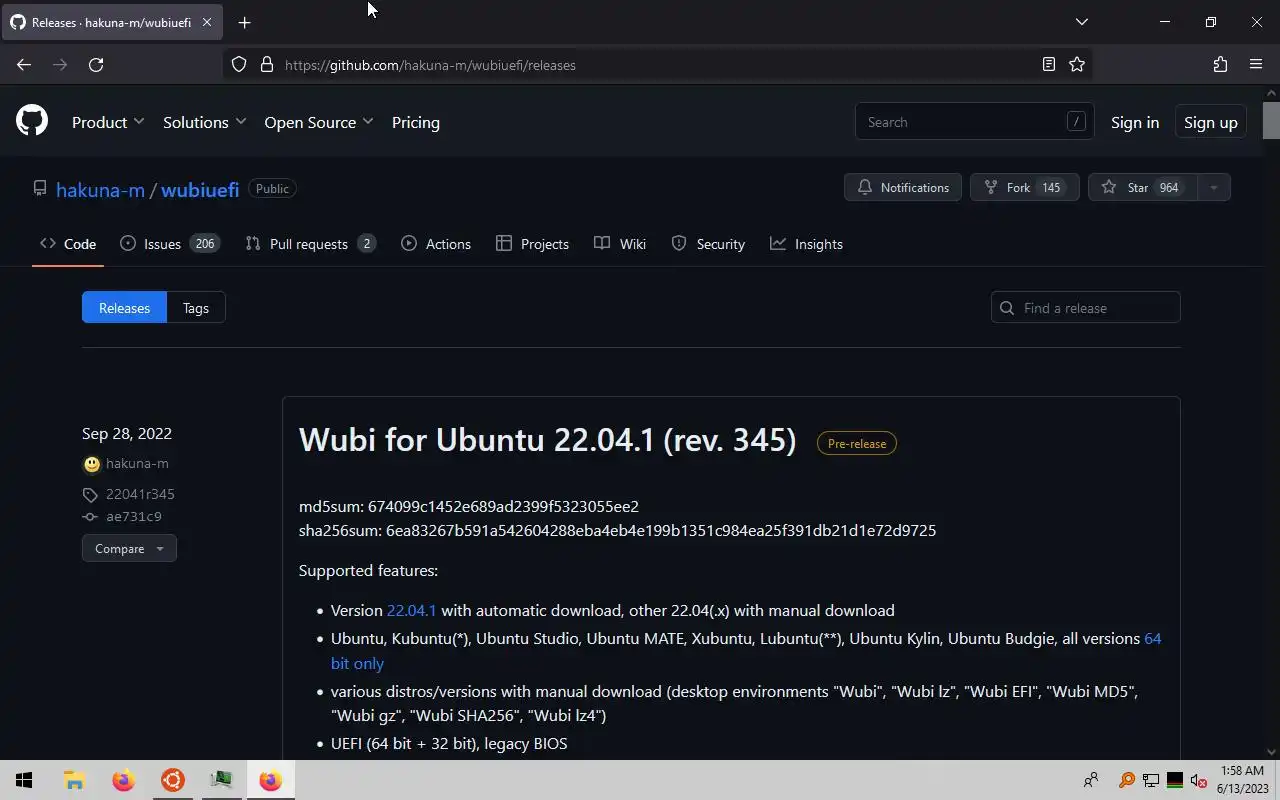Click the first Firefox taskbar icon
Viewport: 1280px width, 800px height.
click(123, 781)
